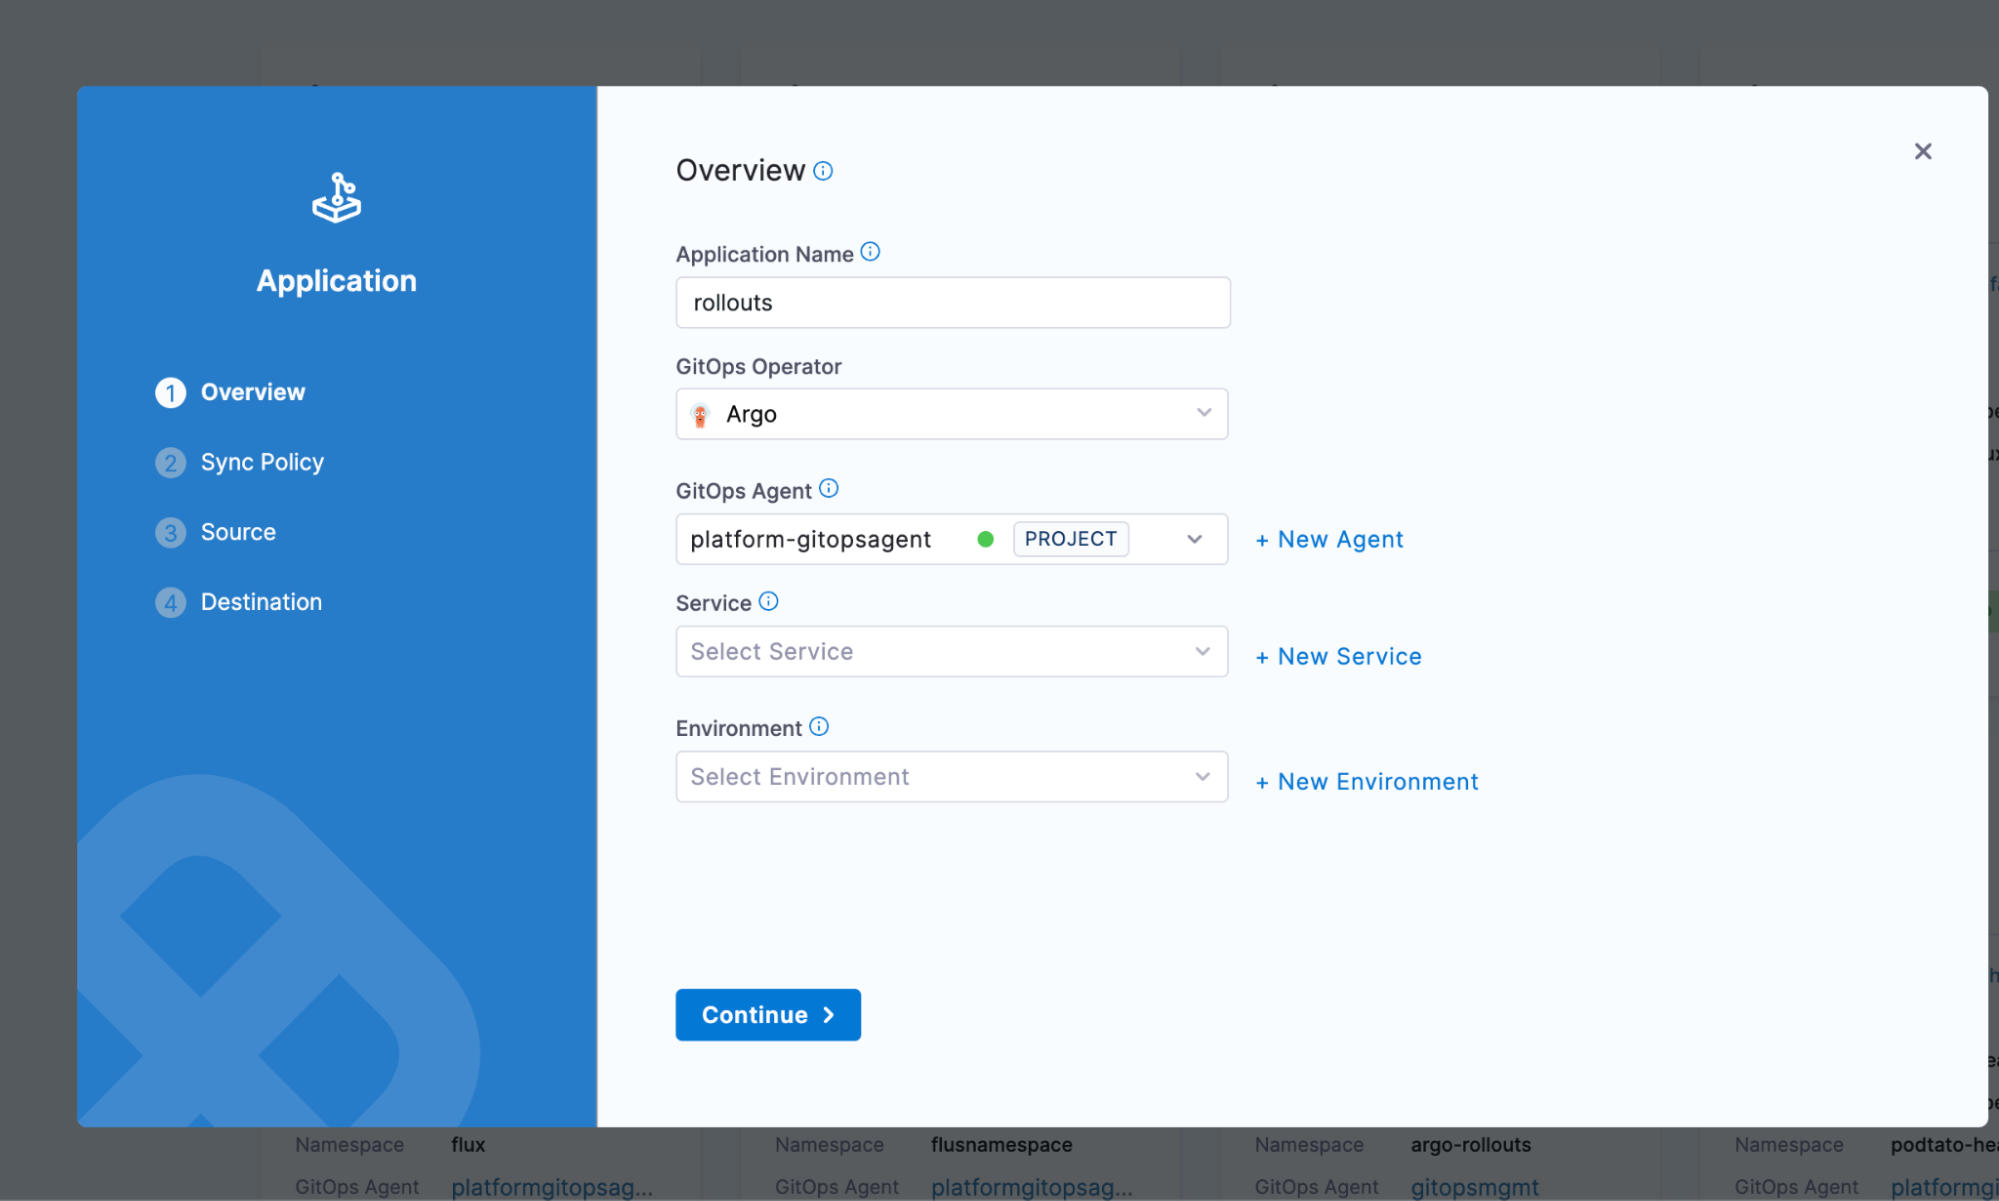
Task: Click the New Agent link
Action: [x=1329, y=539]
